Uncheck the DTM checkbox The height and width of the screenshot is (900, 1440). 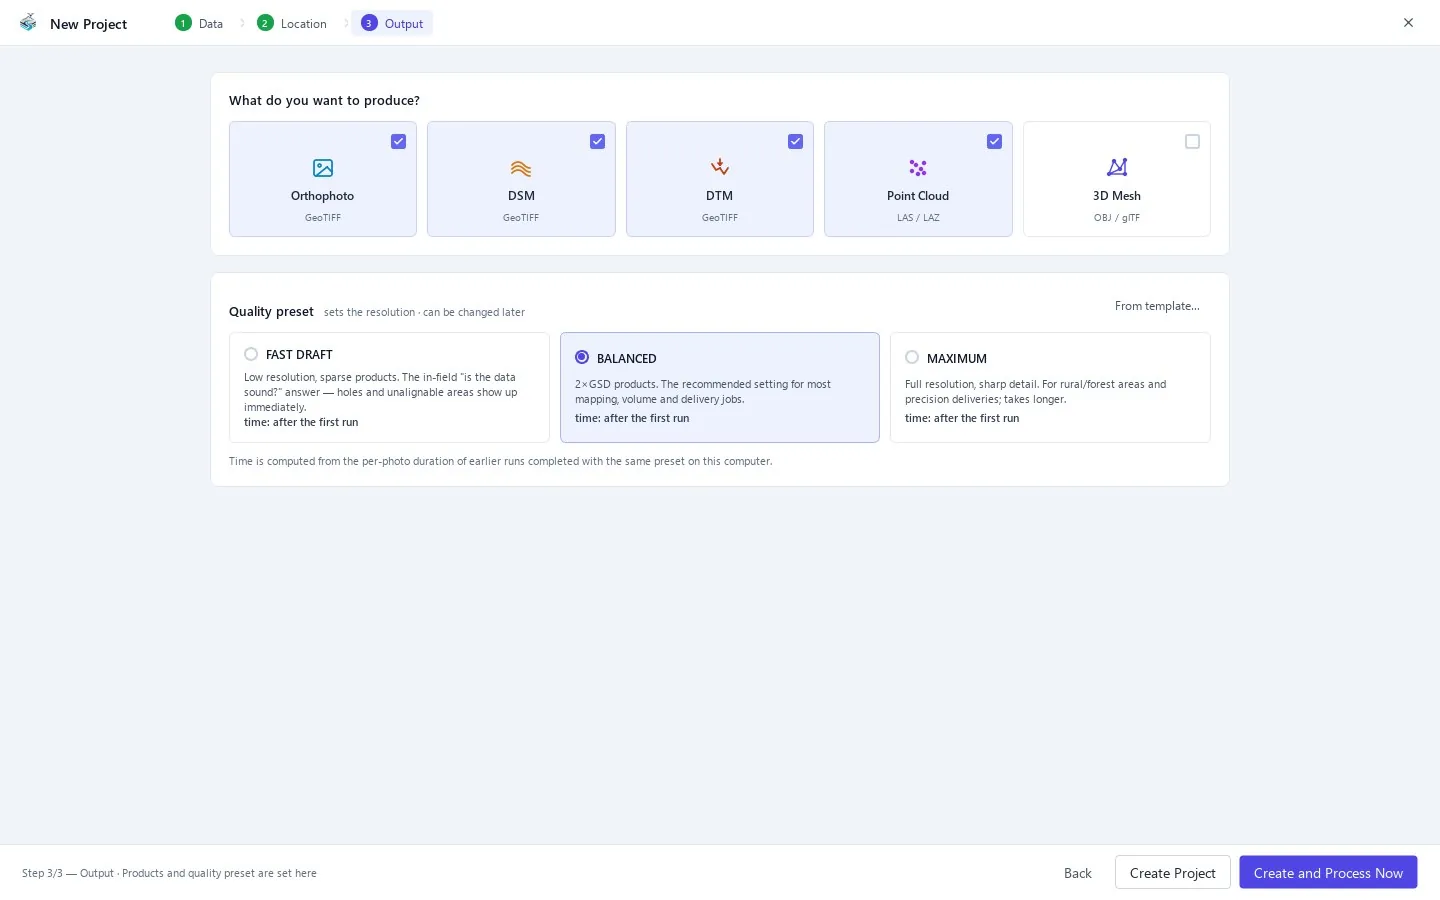[x=795, y=142]
